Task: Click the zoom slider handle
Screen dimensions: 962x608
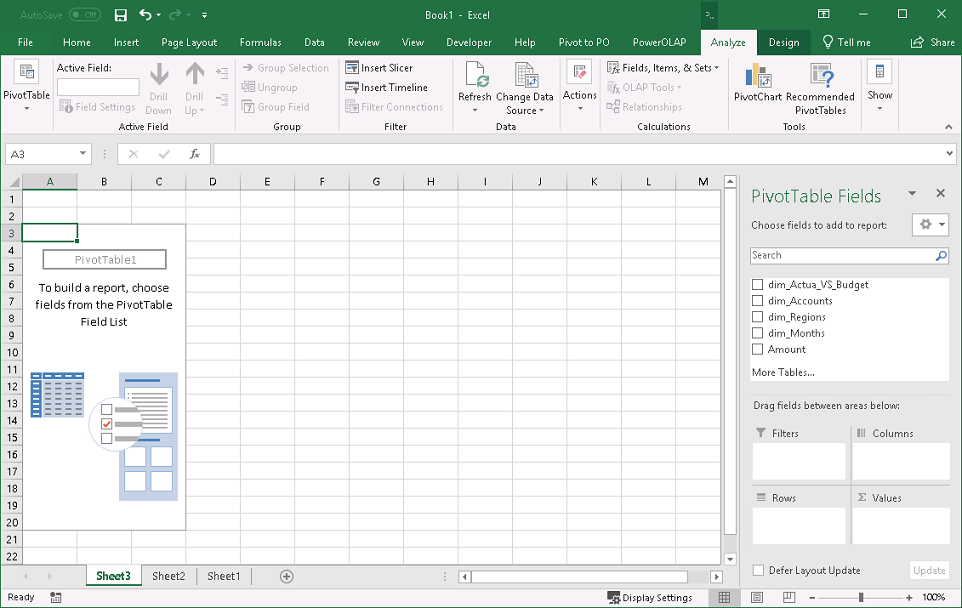Action: coord(861,597)
